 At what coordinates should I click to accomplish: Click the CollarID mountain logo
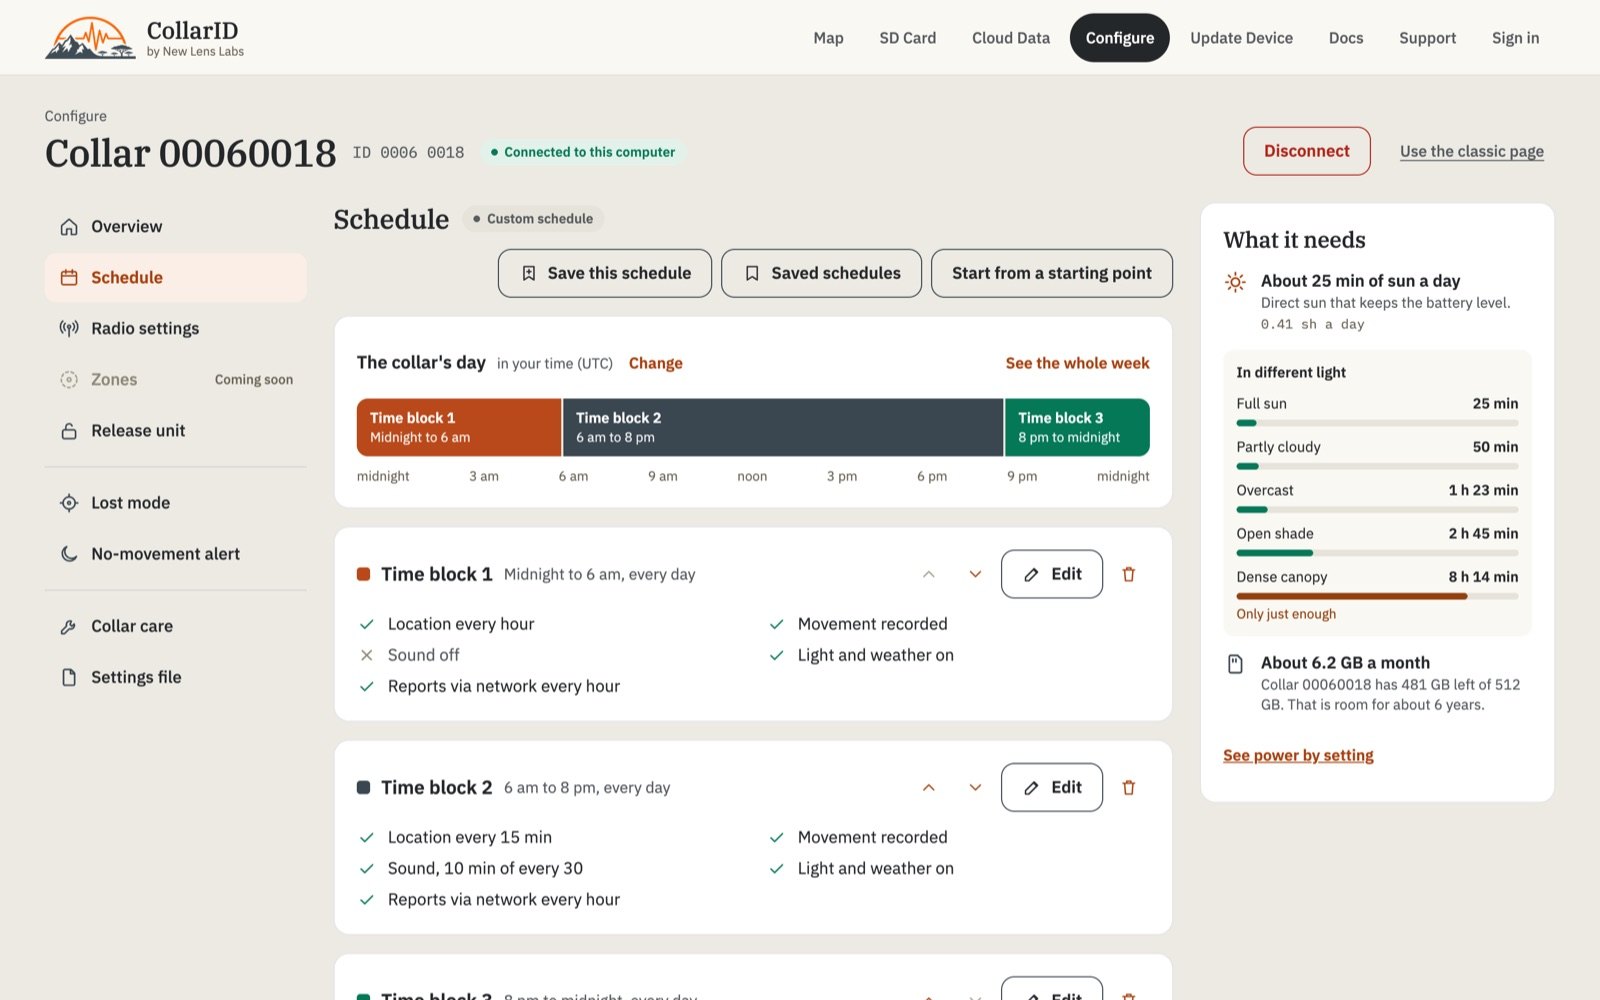90,38
